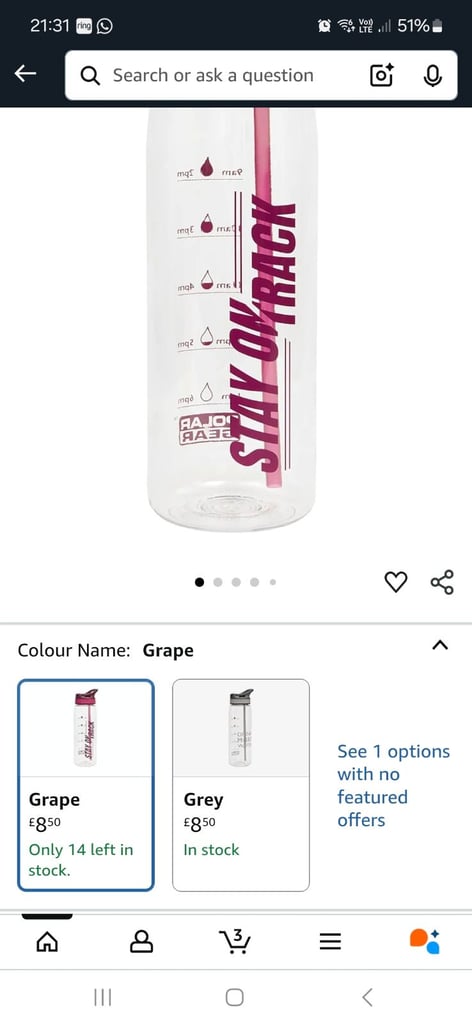Tap the share icon
Image resolution: width=472 pixels, height=1024 pixels.
coord(442,581)
